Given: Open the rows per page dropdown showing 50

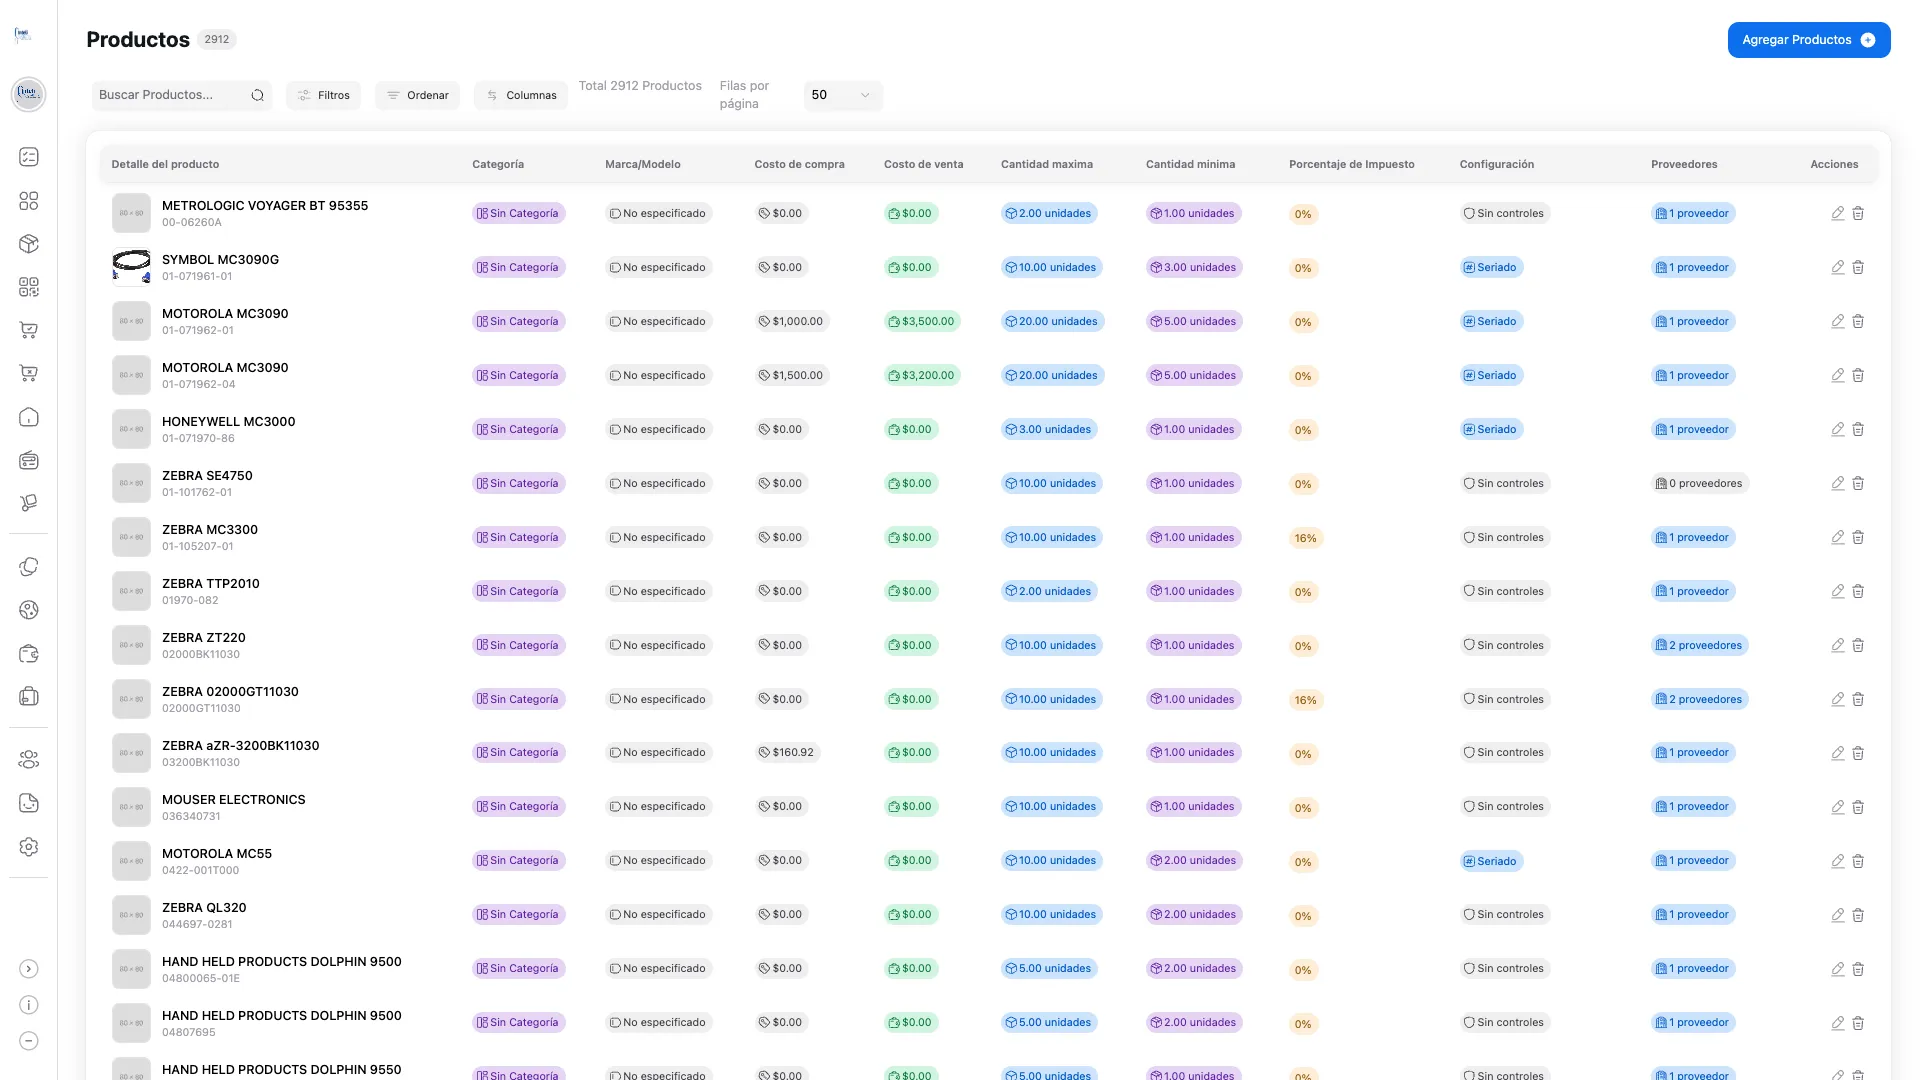Looking at the screenshot, I should pyautogui.click(x=843, y=95).
